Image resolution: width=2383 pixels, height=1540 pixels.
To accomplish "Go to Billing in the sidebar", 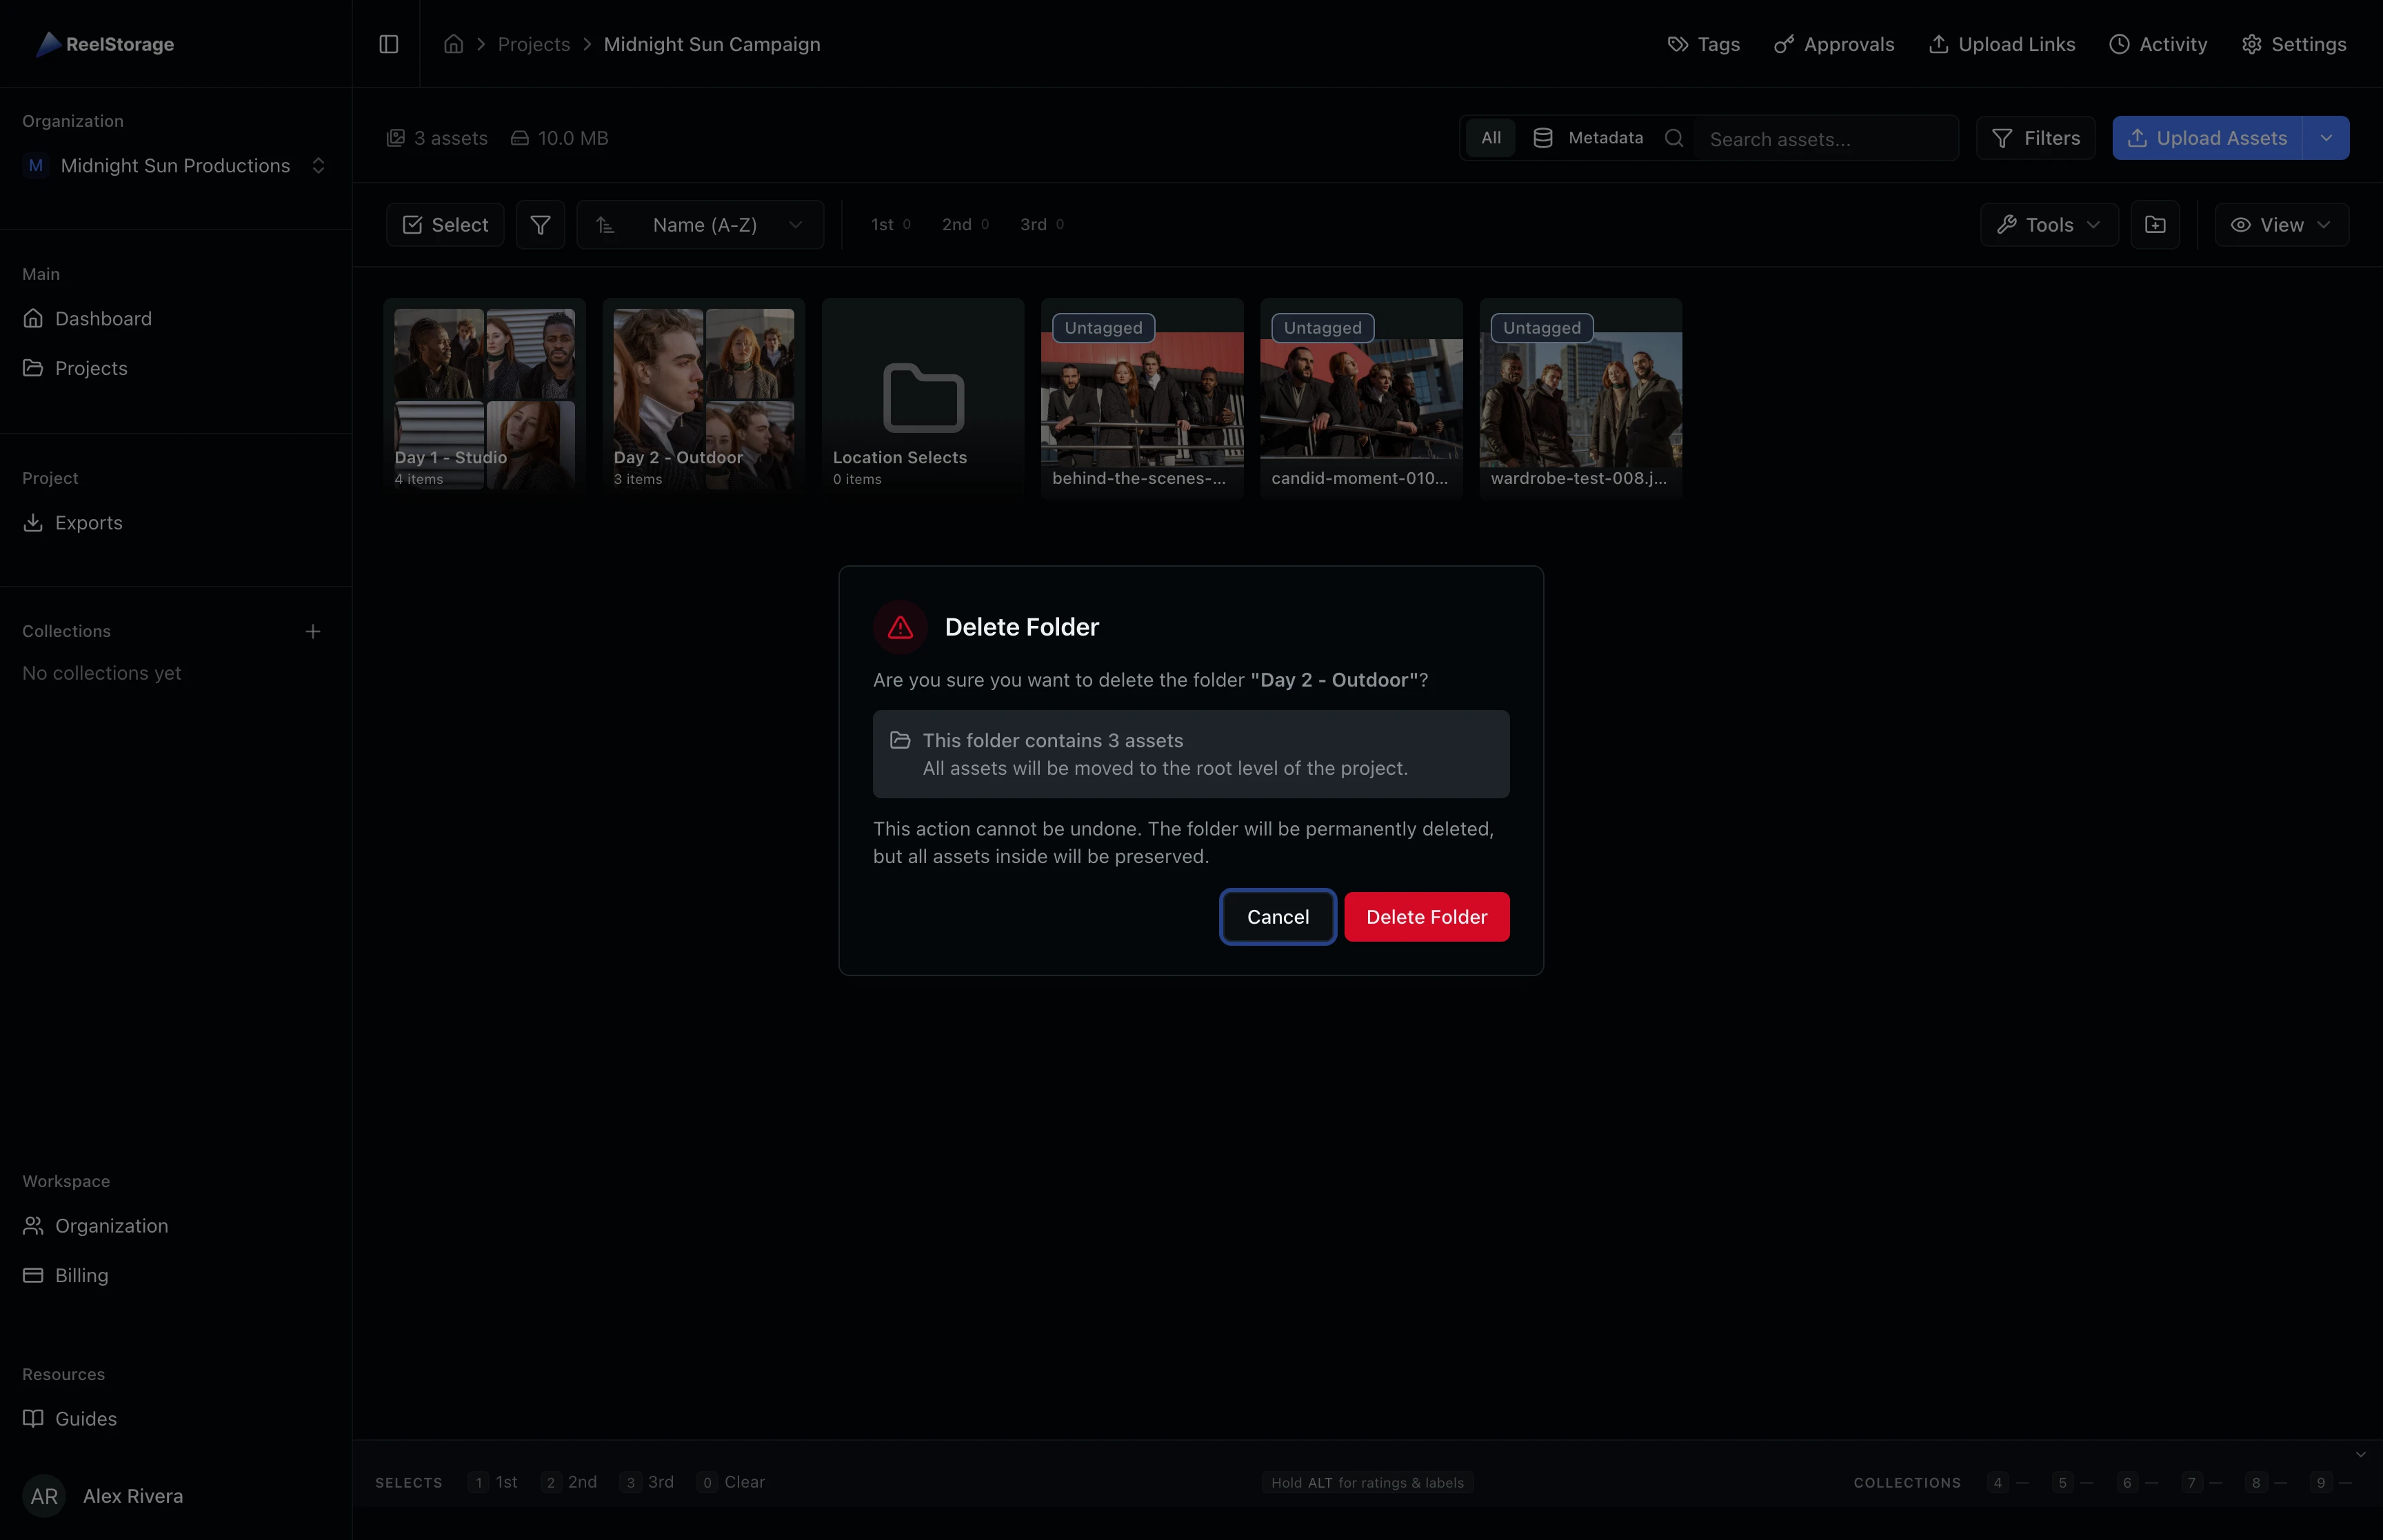I will coord(80,1275).
